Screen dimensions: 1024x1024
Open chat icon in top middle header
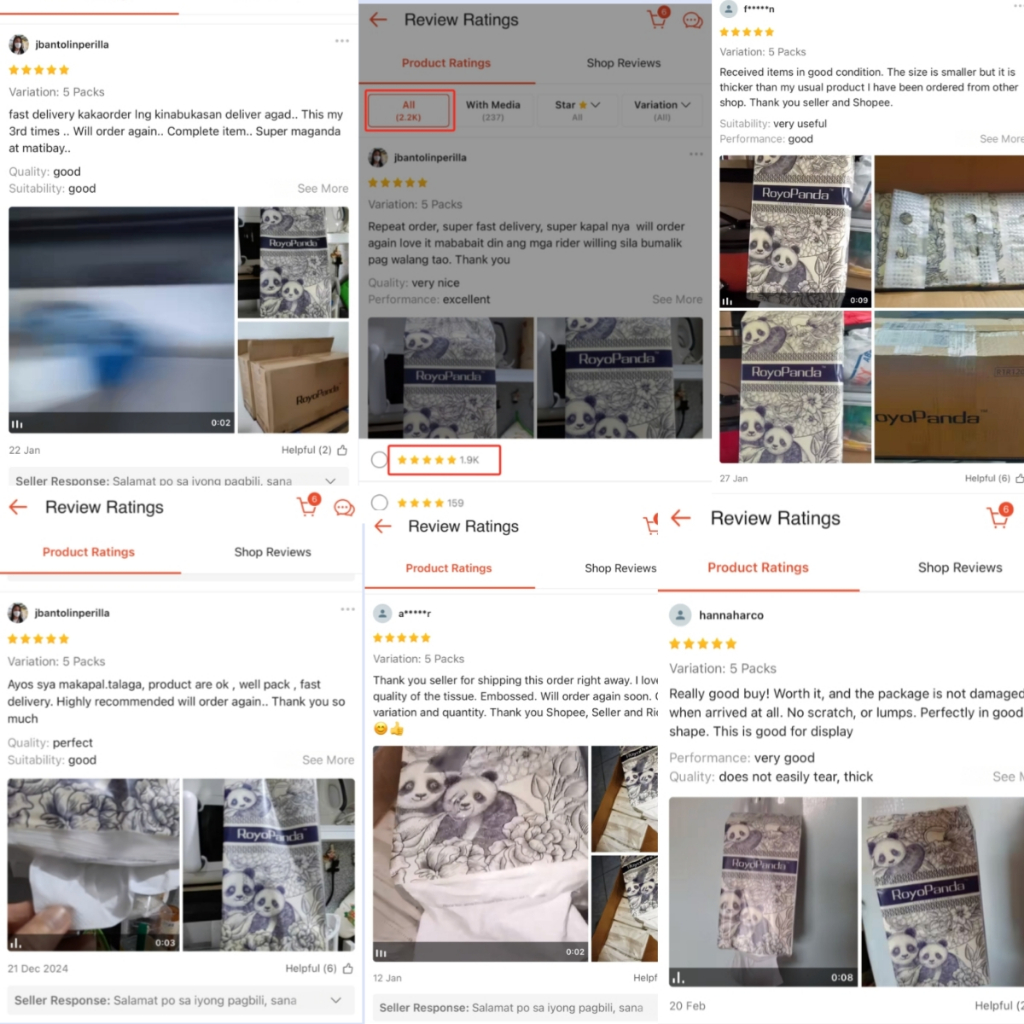[x=692, y=20]
